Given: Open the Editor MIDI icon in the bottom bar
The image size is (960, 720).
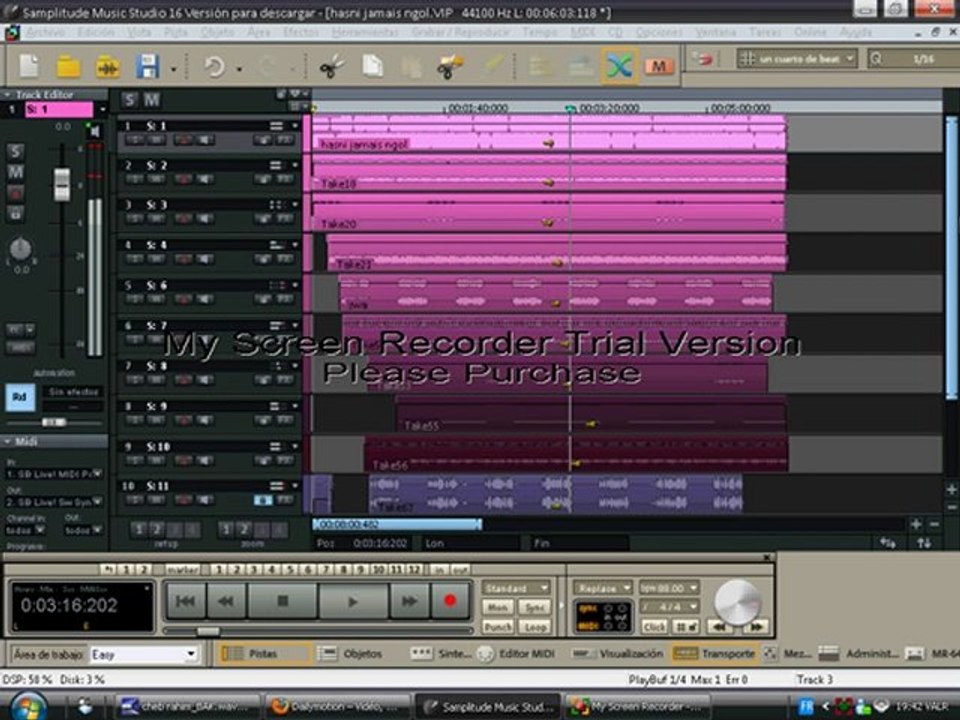Looking at the screenshot, I should [x=486, y=654].
